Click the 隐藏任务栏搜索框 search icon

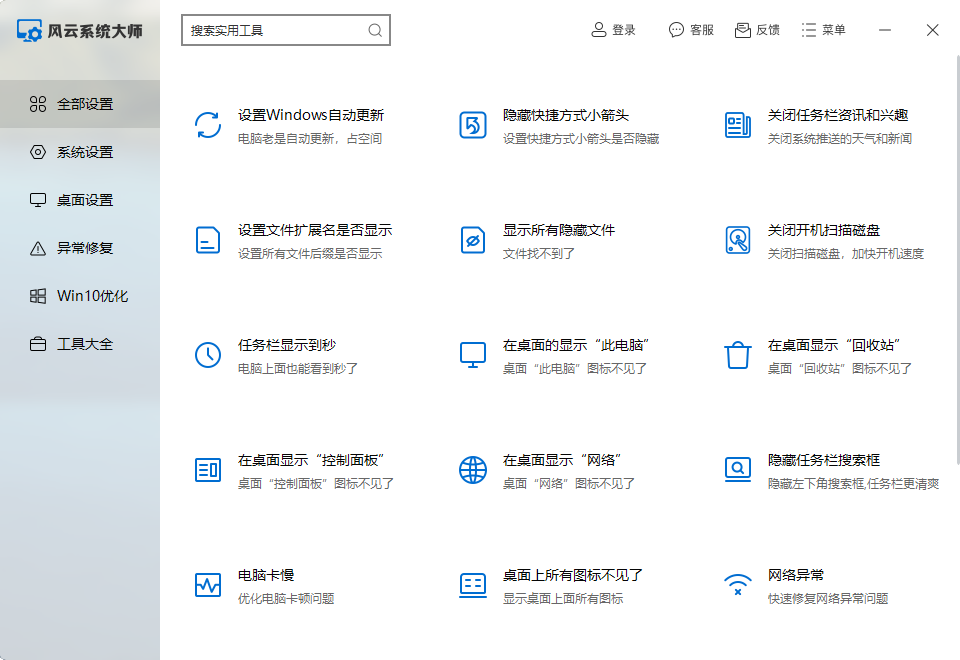coord(738,470)
